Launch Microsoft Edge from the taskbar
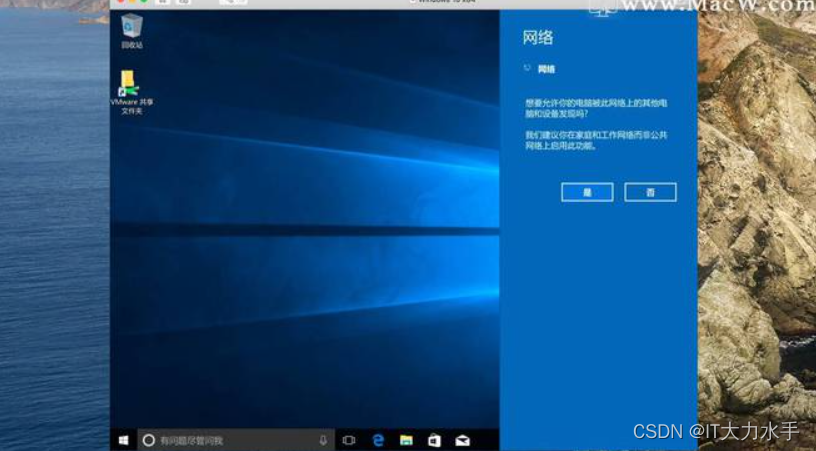 pyautogui.click(x=378, y=441)
